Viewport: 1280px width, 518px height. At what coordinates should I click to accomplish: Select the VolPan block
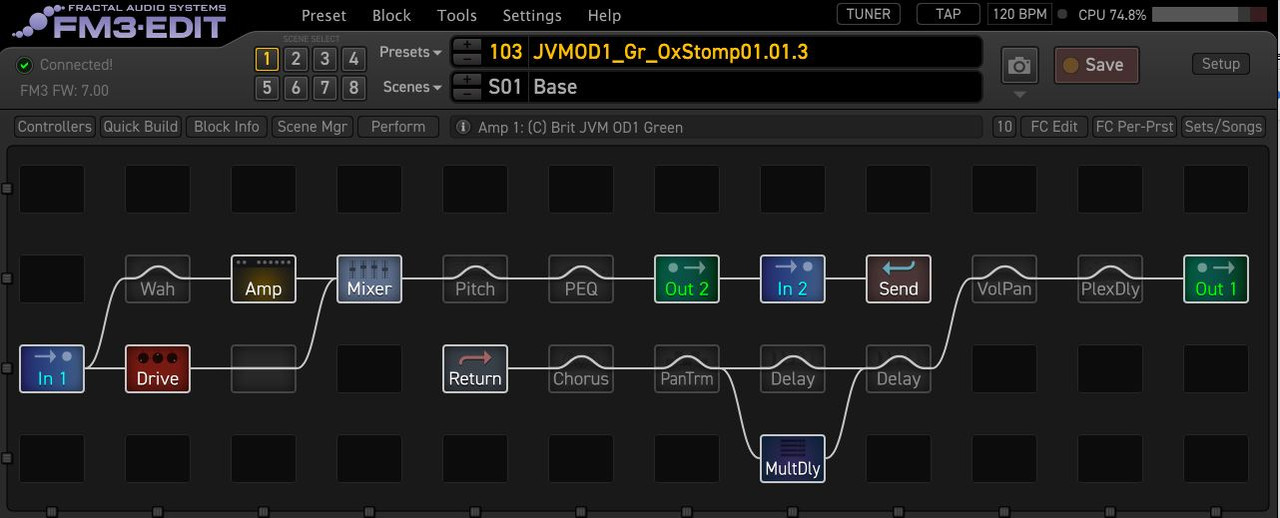tap(1004, 279)
